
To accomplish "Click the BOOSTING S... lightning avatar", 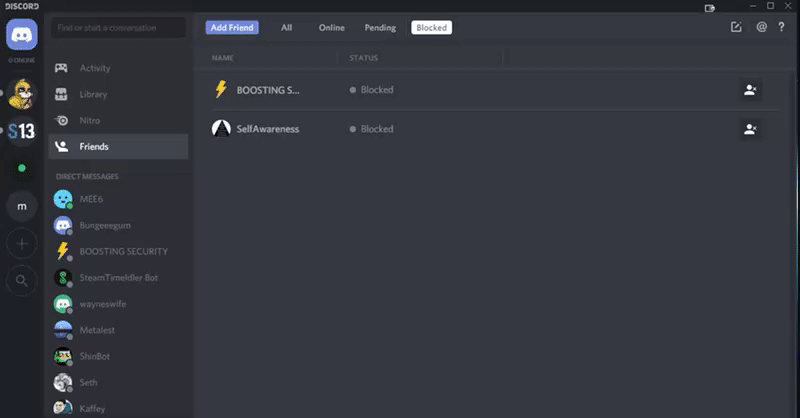I will tap(221, 89).
